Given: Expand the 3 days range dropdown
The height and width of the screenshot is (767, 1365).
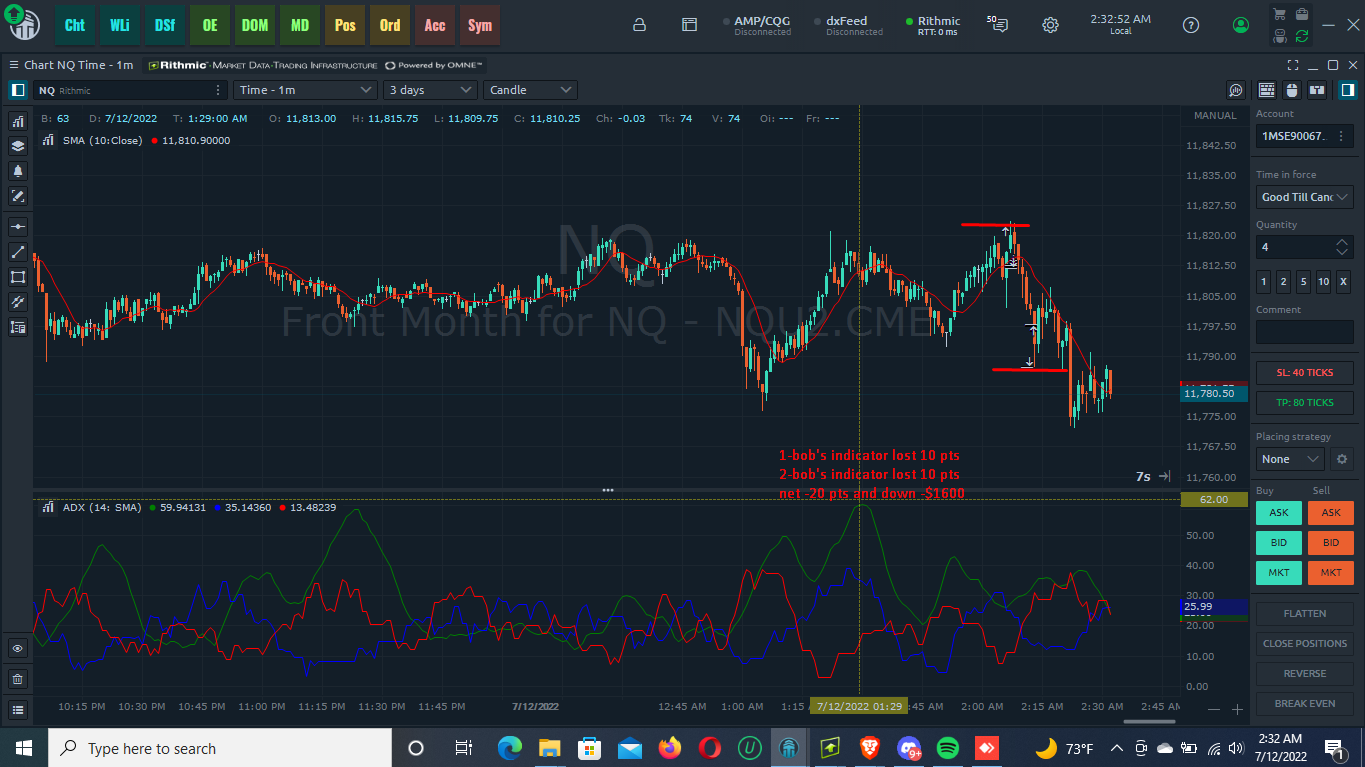Looking at the screenshot, I should point(430,90).
